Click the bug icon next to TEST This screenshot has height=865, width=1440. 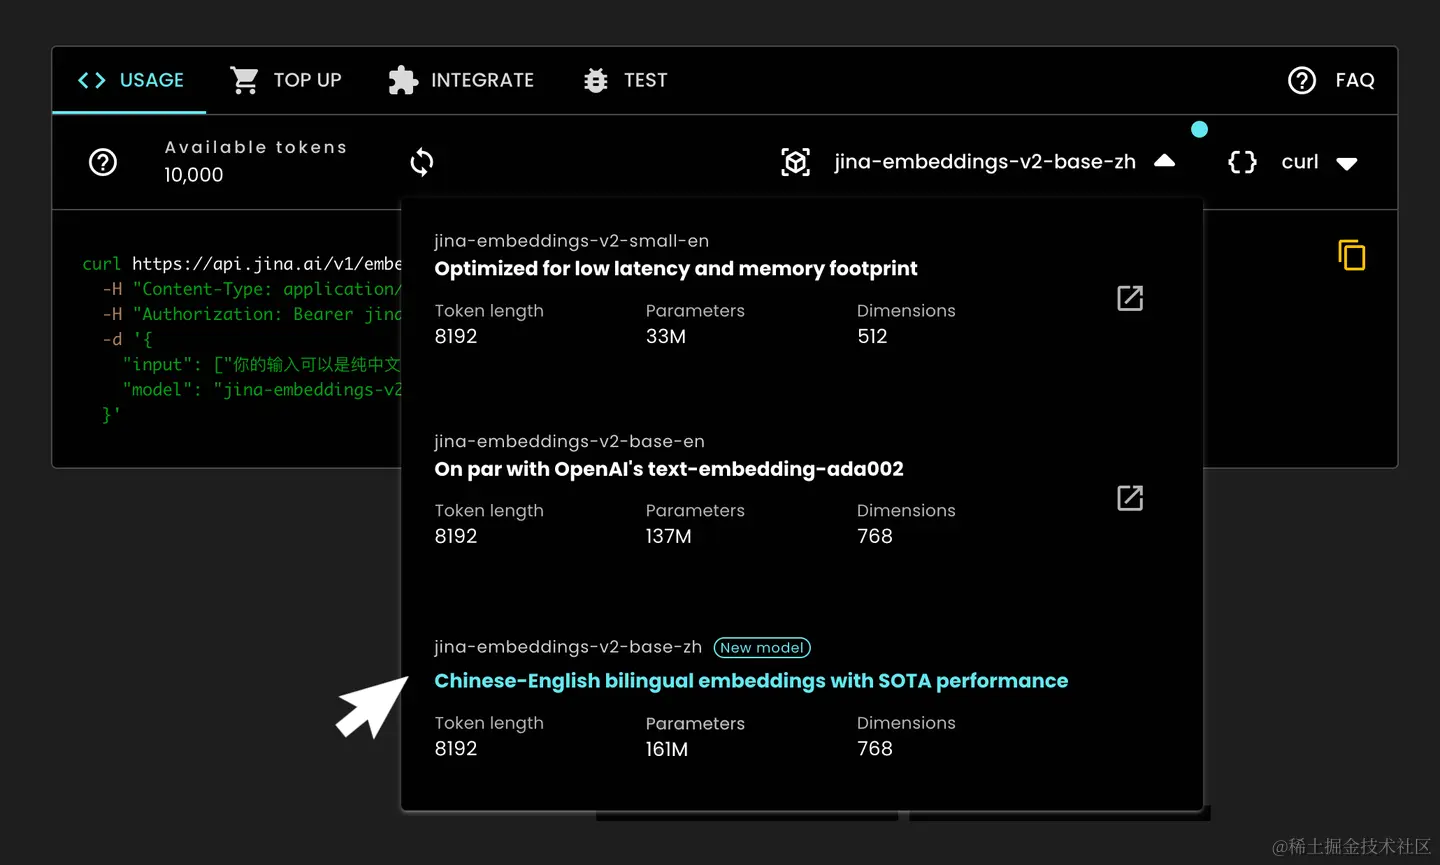click(x=596, y=80)
